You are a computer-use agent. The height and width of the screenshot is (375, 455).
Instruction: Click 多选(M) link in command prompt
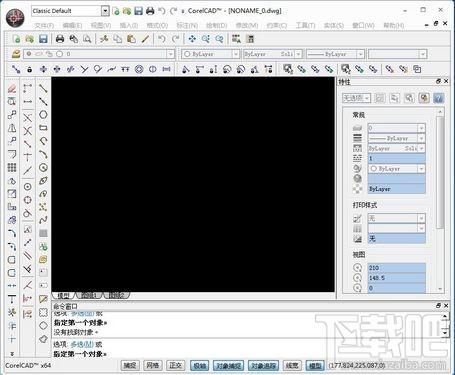point(82,344)
